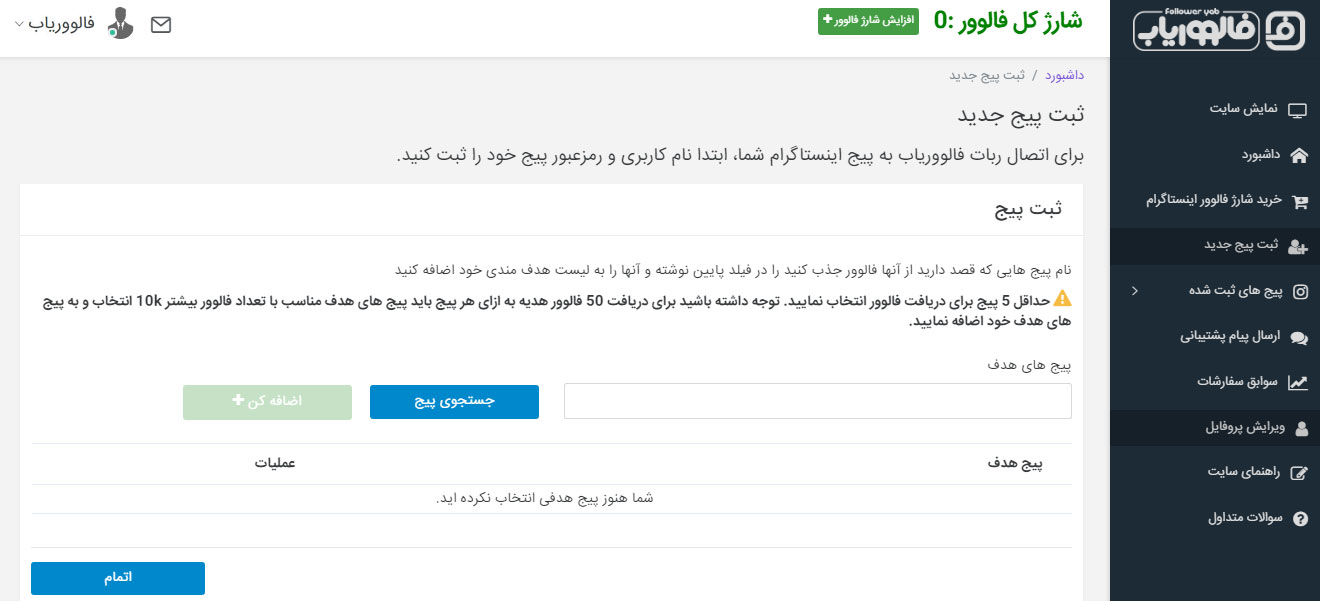Open the فالووریاب user dropdown chevron
Viewport: 1320px width, 602px height.
click(19, 23)
